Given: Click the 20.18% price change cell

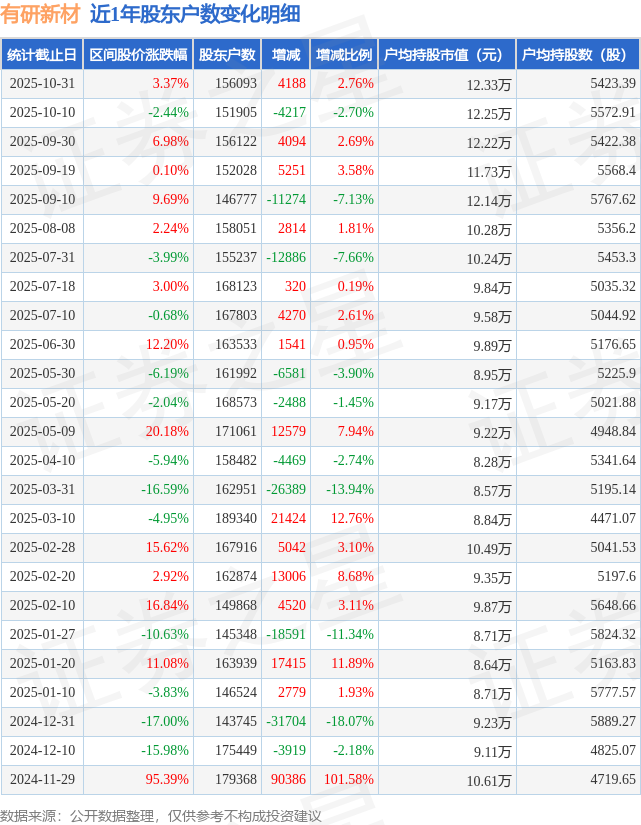Looking at the screenshot, I should (x=167, y=432).
